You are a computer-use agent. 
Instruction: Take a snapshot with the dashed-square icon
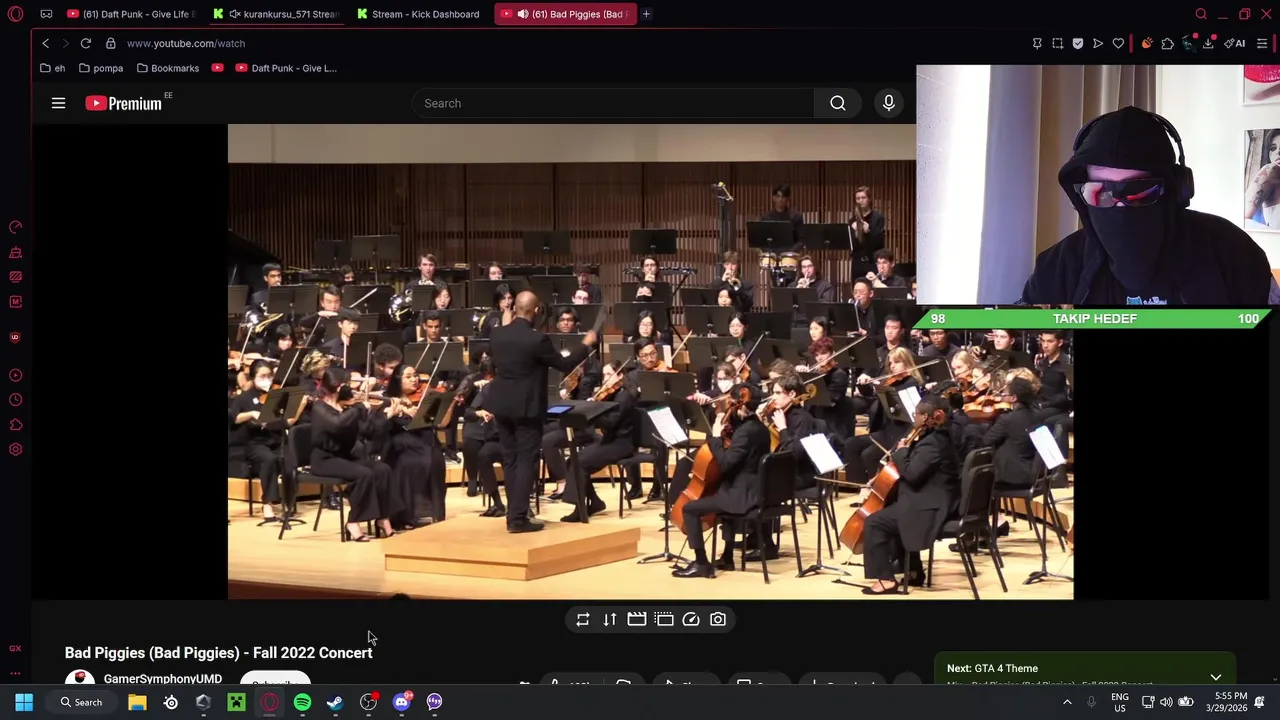tap(1057, 43)
